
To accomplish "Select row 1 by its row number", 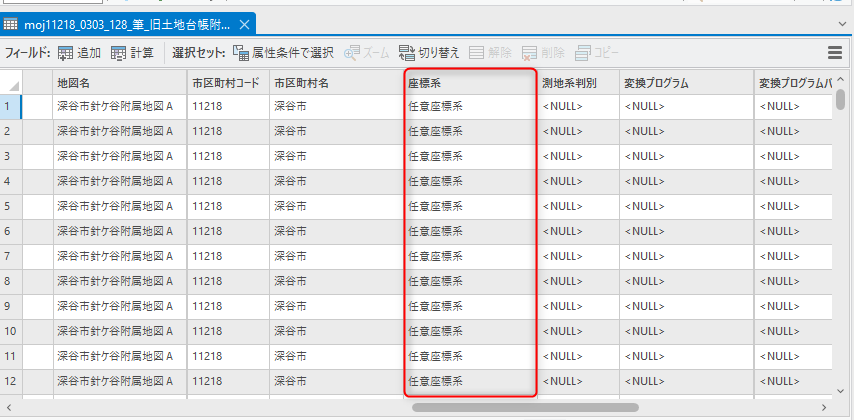I will pos(11,107).
